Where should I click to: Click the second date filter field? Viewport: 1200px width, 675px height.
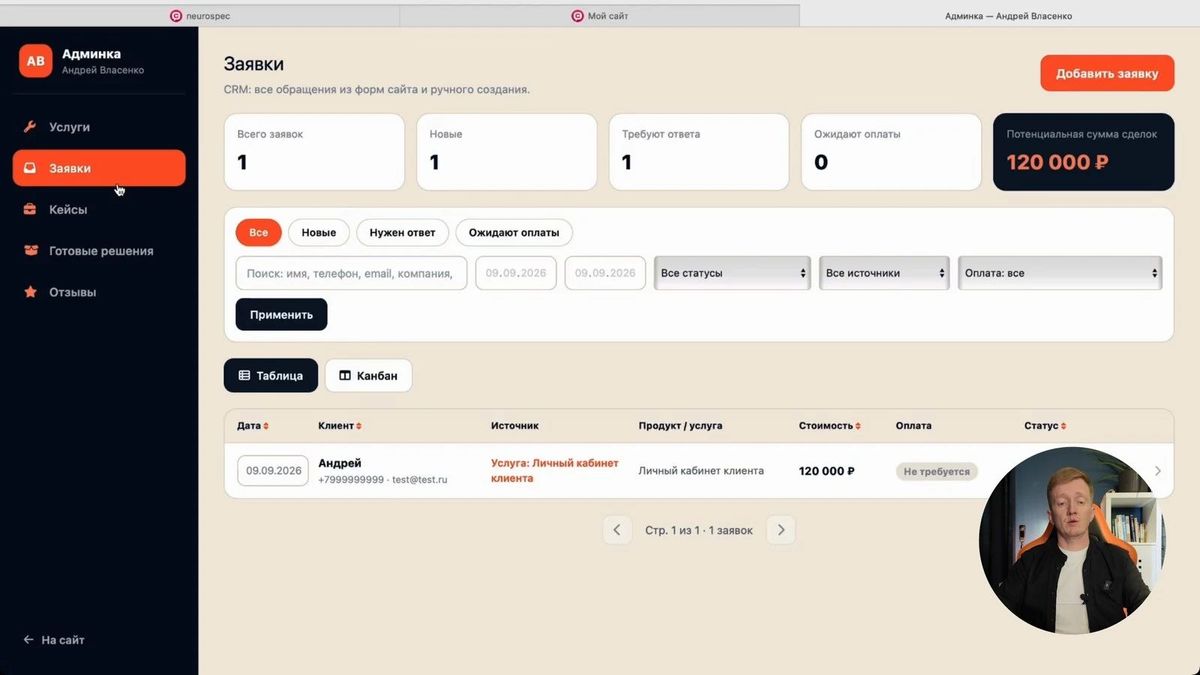[x=605, y=273]
